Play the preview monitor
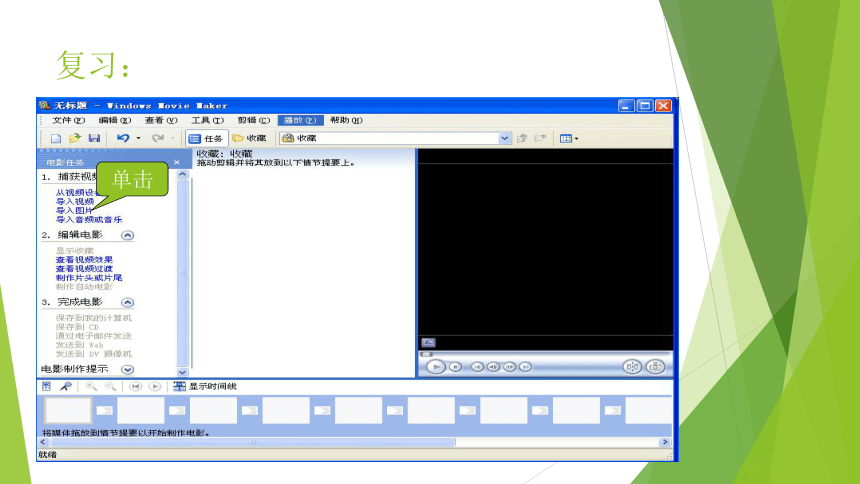860x484 pixels. (435, 367)
